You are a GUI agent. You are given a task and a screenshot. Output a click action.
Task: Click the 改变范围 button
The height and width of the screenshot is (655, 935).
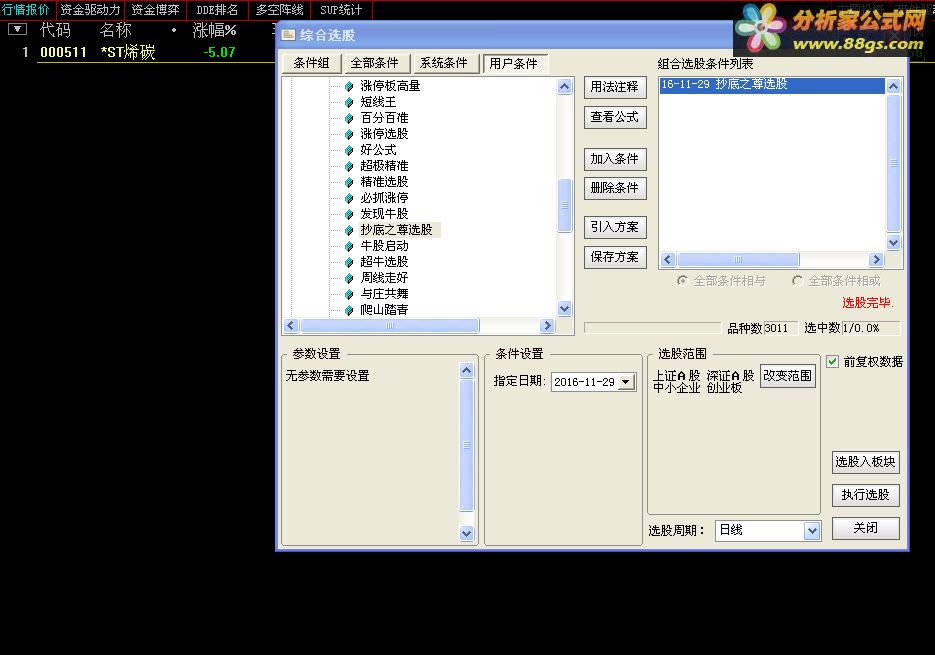coord(788,376)
